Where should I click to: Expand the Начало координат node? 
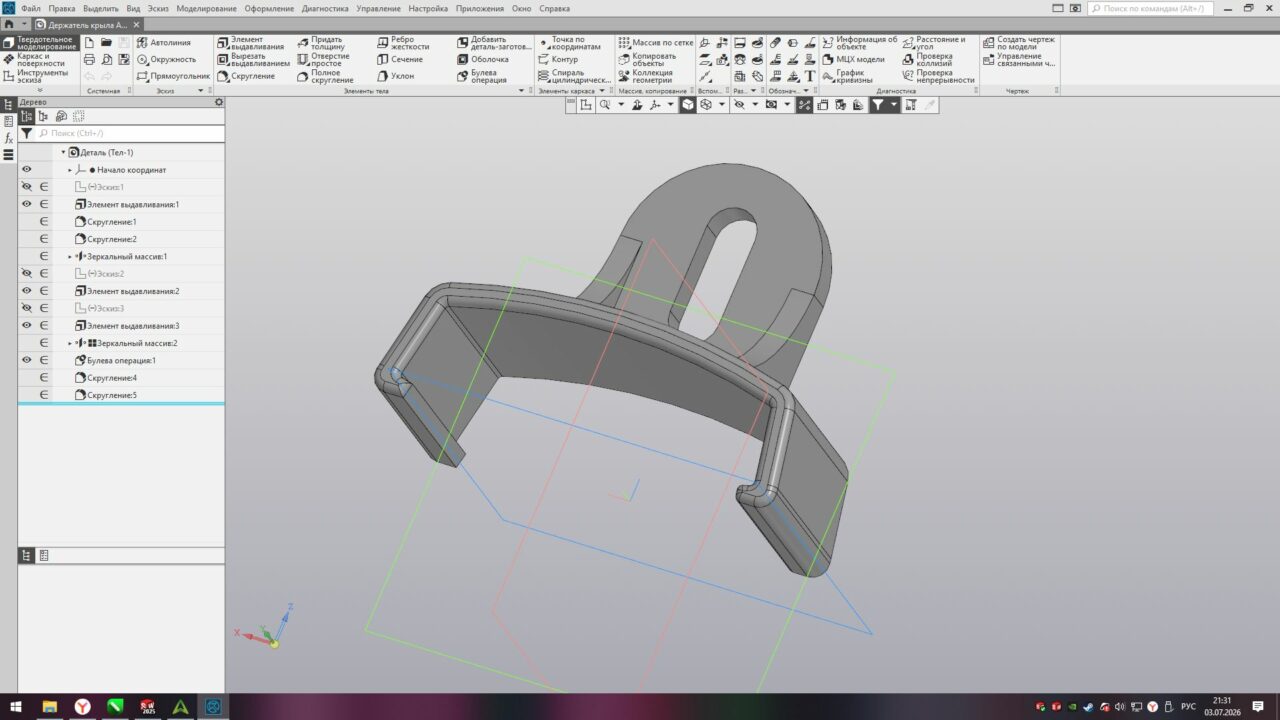(70, 170)
